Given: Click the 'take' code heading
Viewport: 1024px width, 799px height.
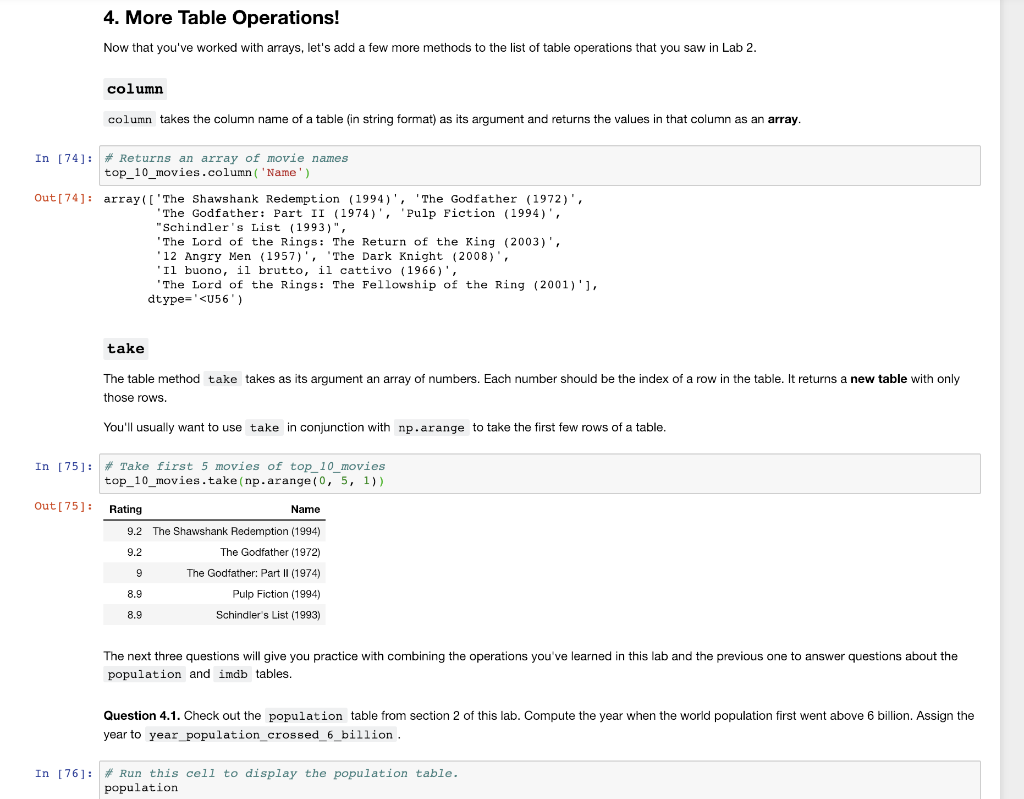Looking at the screenshot, I should 126,348.
